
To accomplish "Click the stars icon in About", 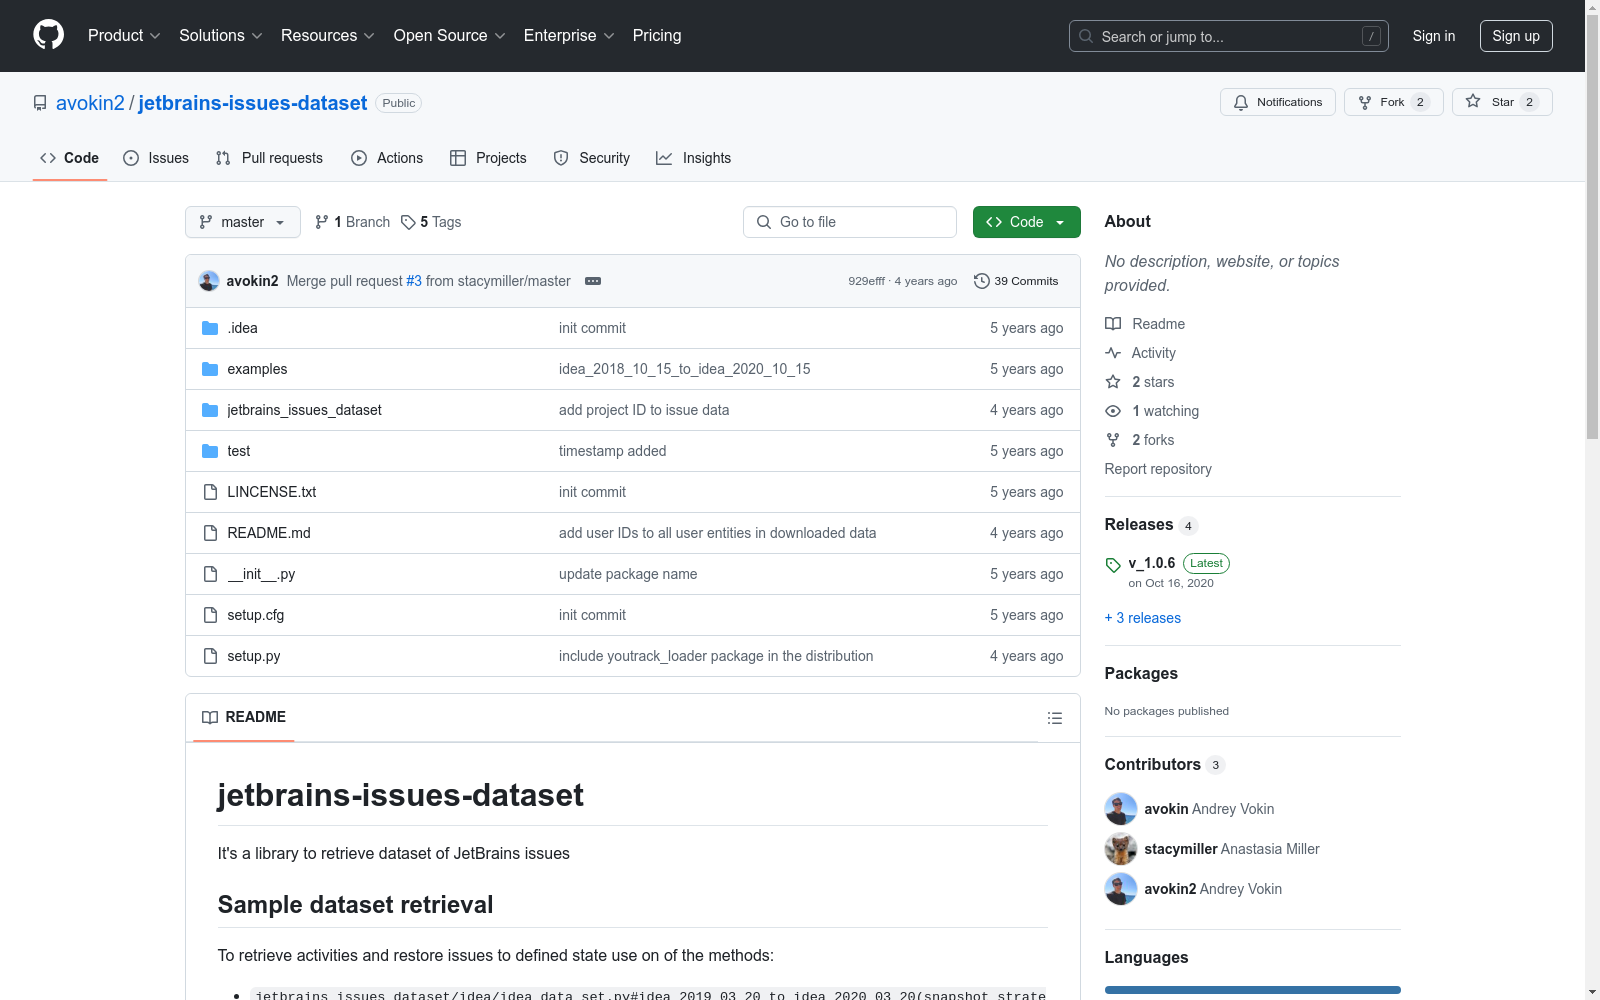I will coord(1113,382).
